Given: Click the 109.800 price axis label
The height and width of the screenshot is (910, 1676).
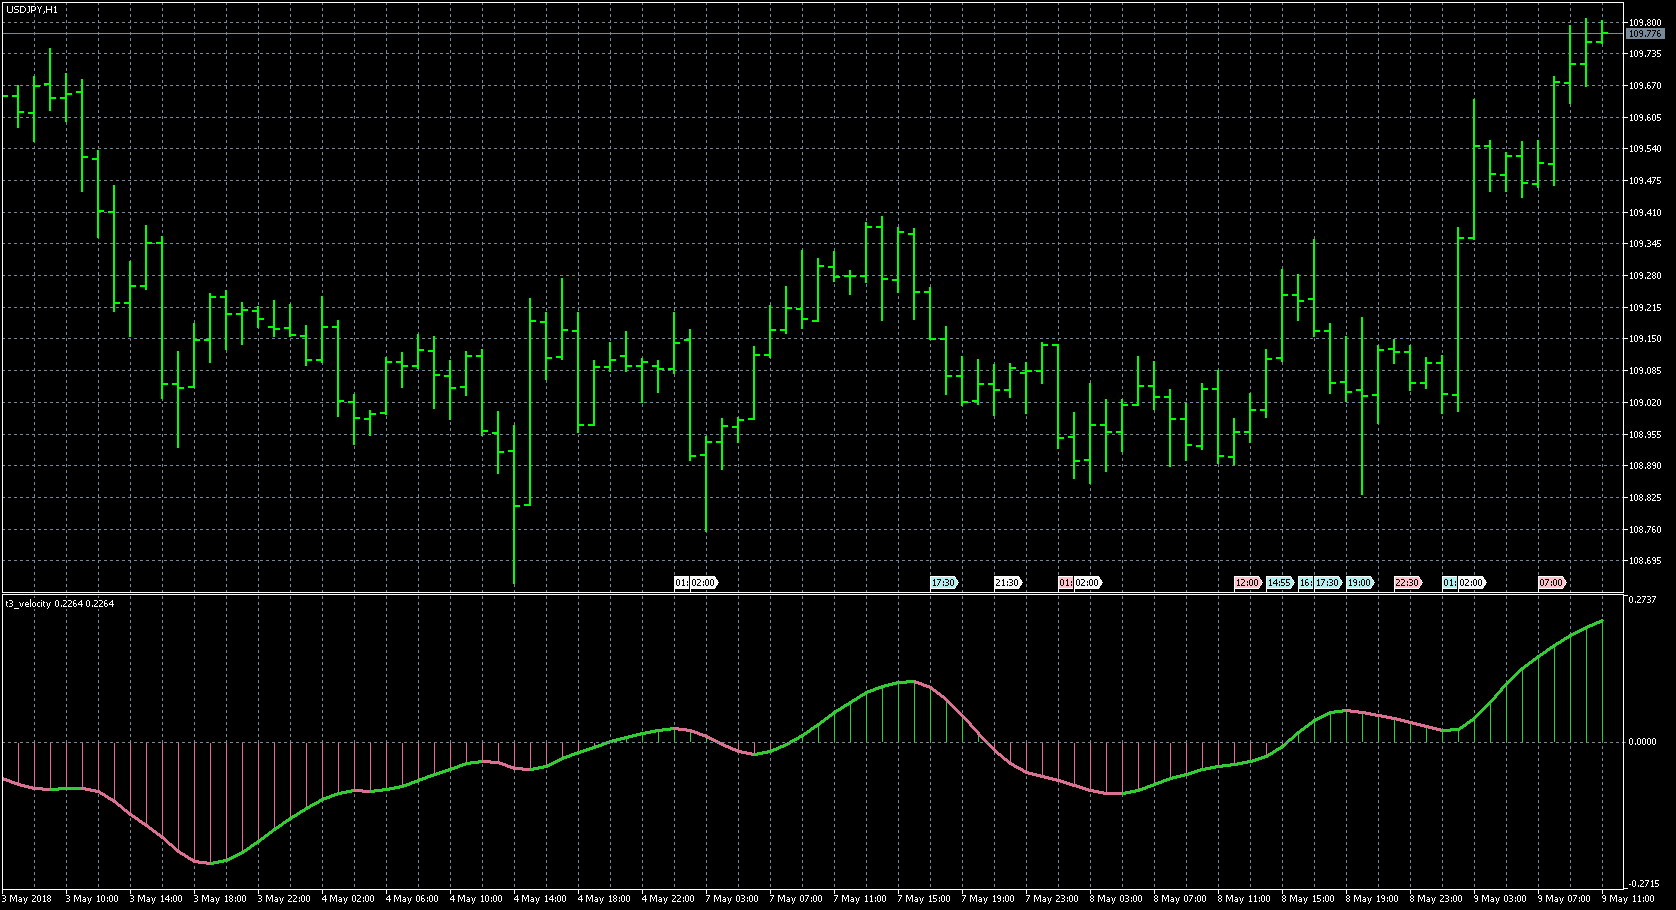Looking at the screenshot, I should pos(1644,22).
